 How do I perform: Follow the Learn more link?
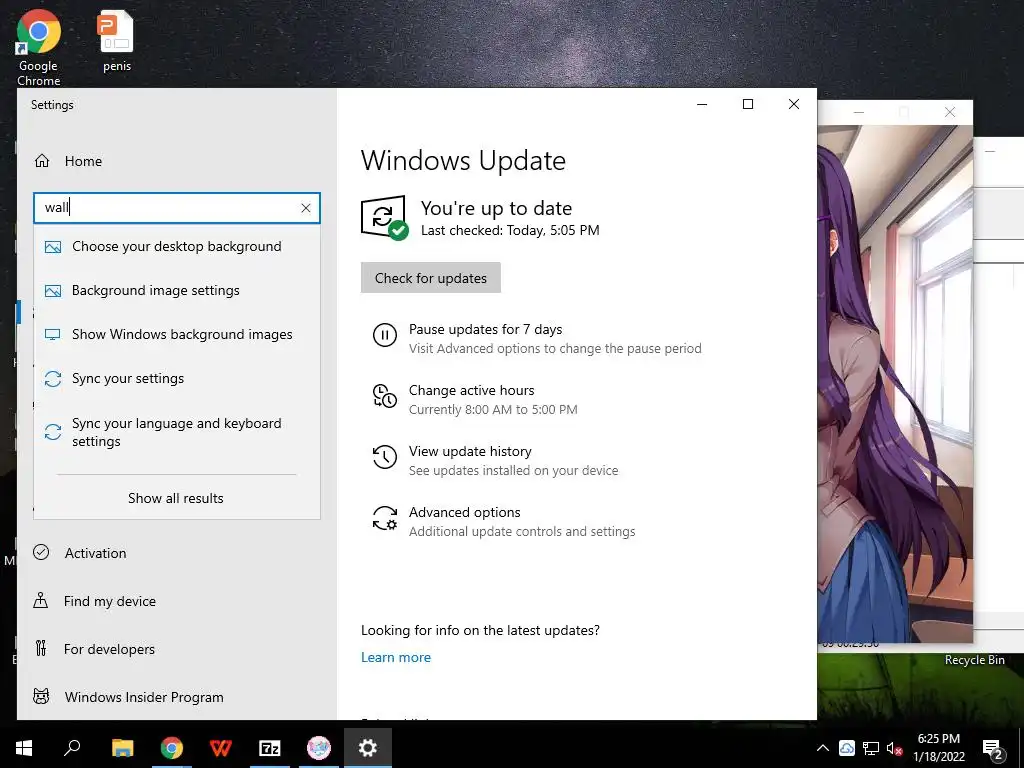coord(396,658)
